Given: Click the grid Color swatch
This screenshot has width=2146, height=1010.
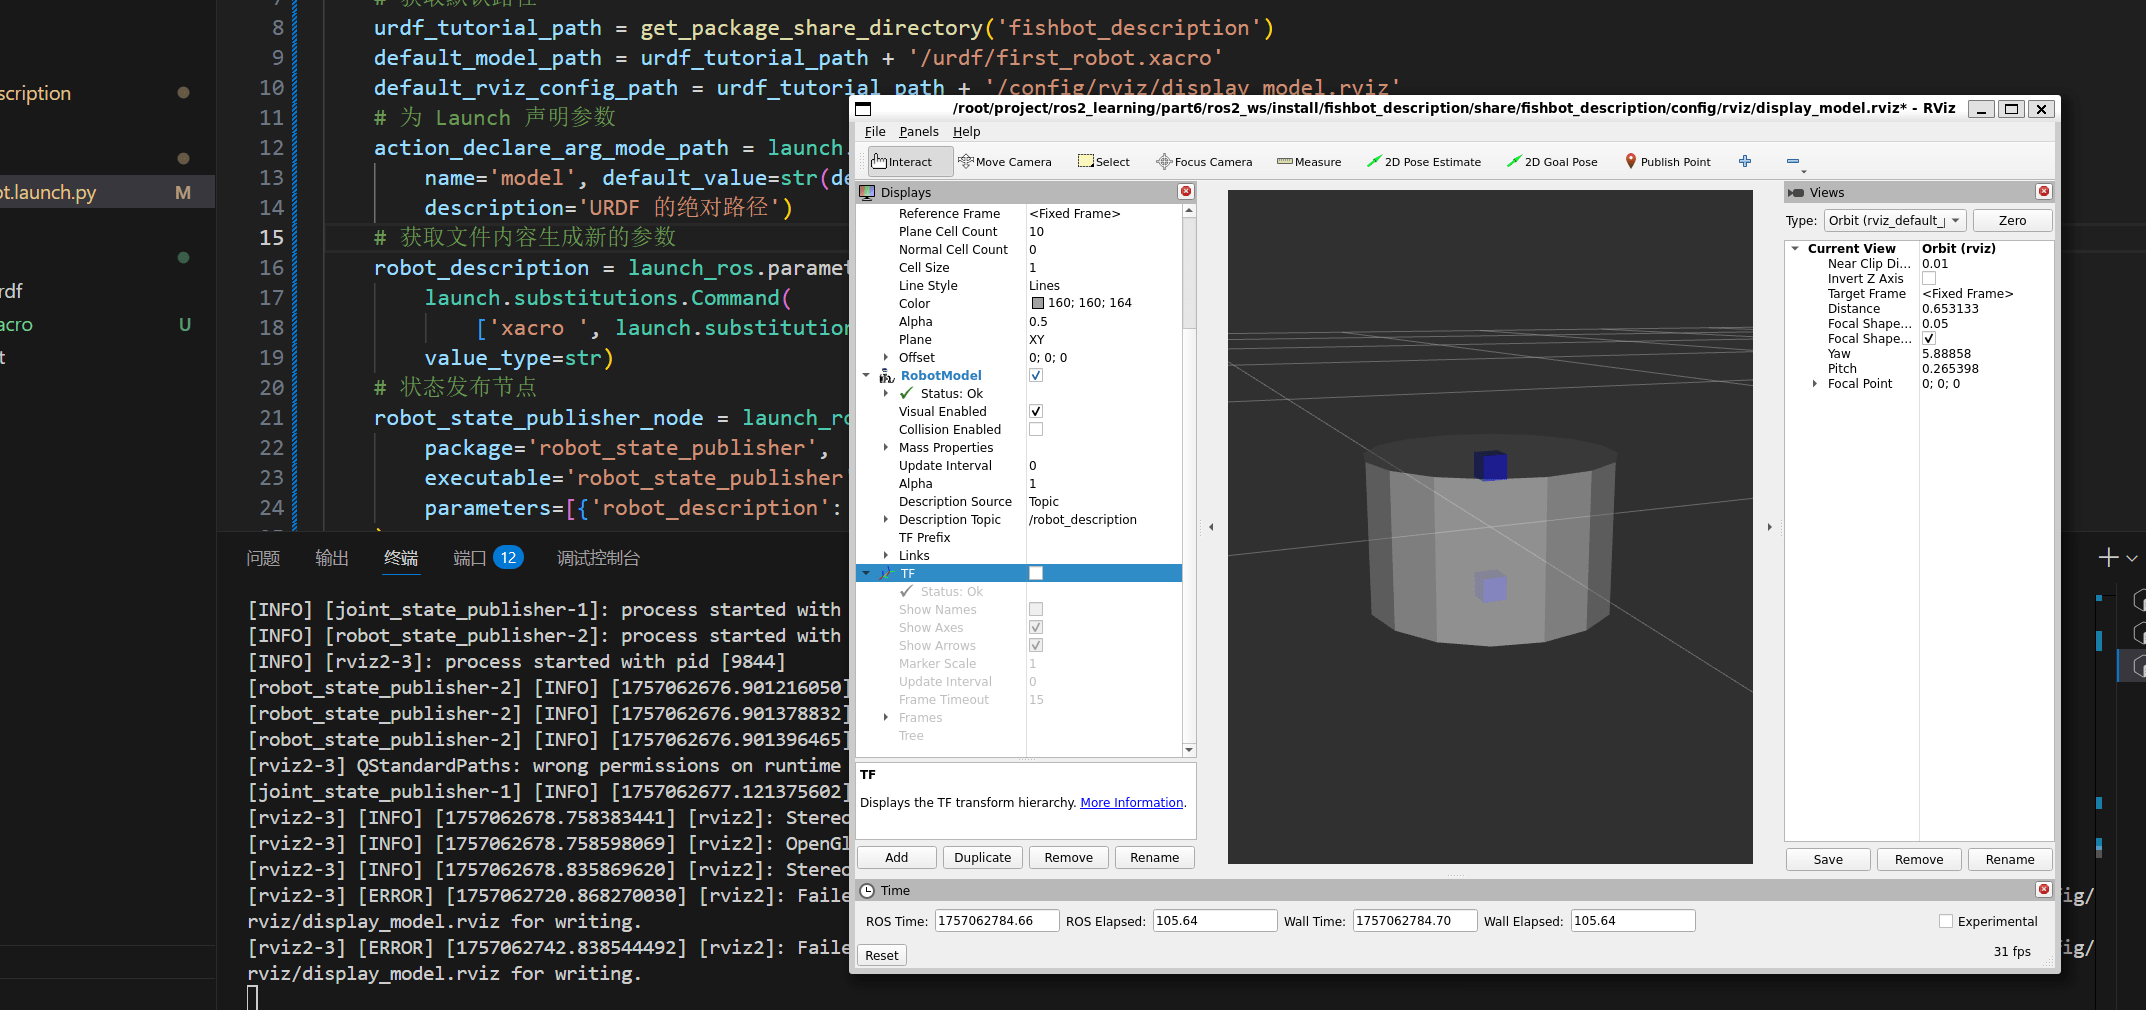Looking at the screenshot, I should click(1037, 303).
